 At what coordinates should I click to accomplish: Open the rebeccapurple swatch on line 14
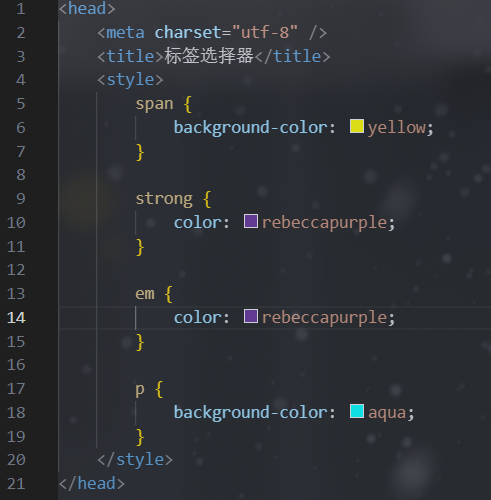[251, 316]
